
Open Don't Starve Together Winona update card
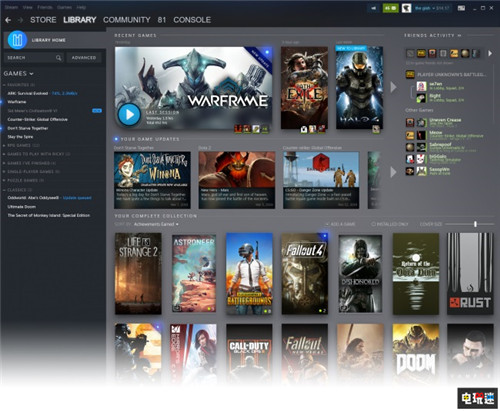[152, 180]
